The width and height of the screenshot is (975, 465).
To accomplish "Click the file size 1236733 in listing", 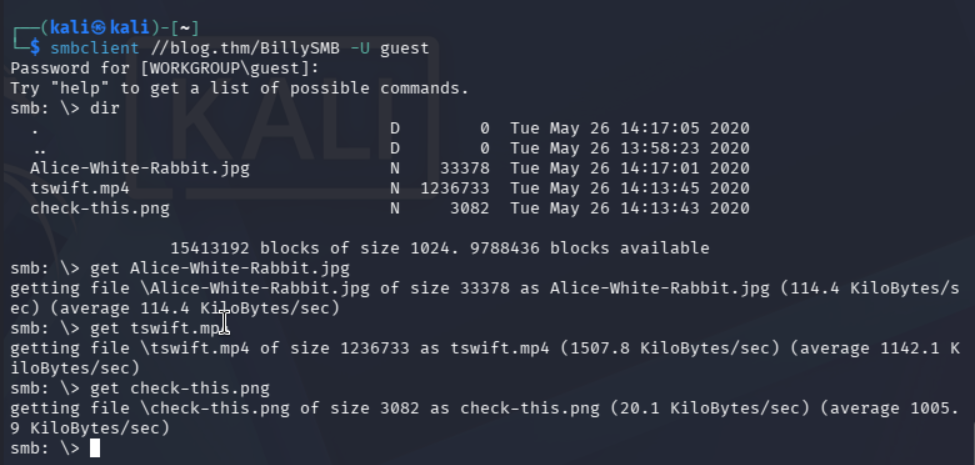I will point(455,188).
